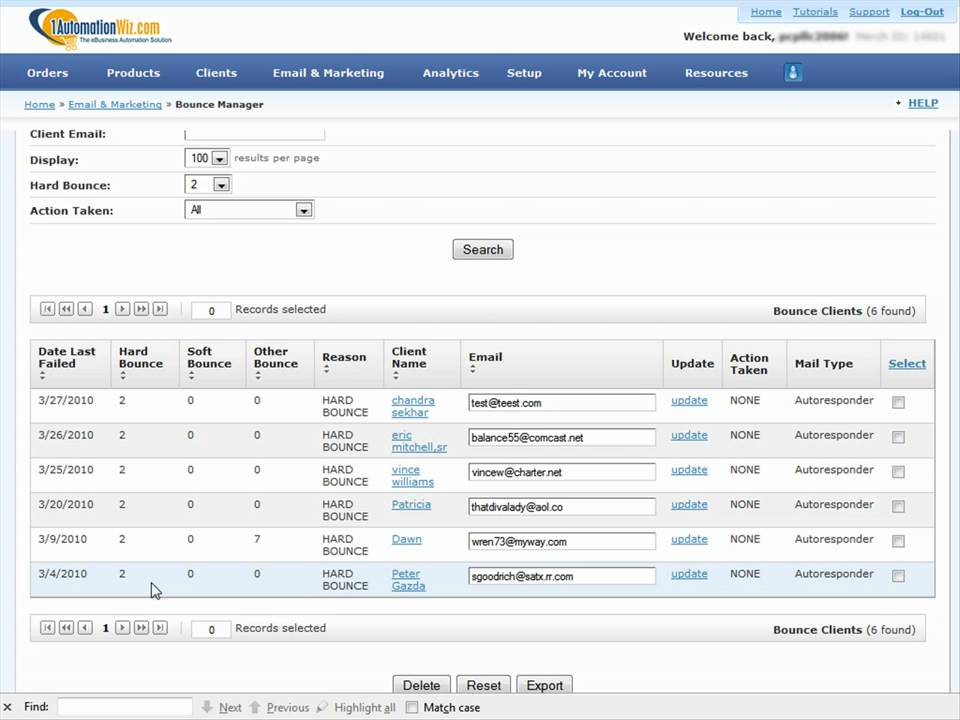The width and height of the screenshot is (960, 720).
Task: Click the Support link at top
Action: click(x=869, y=12)
